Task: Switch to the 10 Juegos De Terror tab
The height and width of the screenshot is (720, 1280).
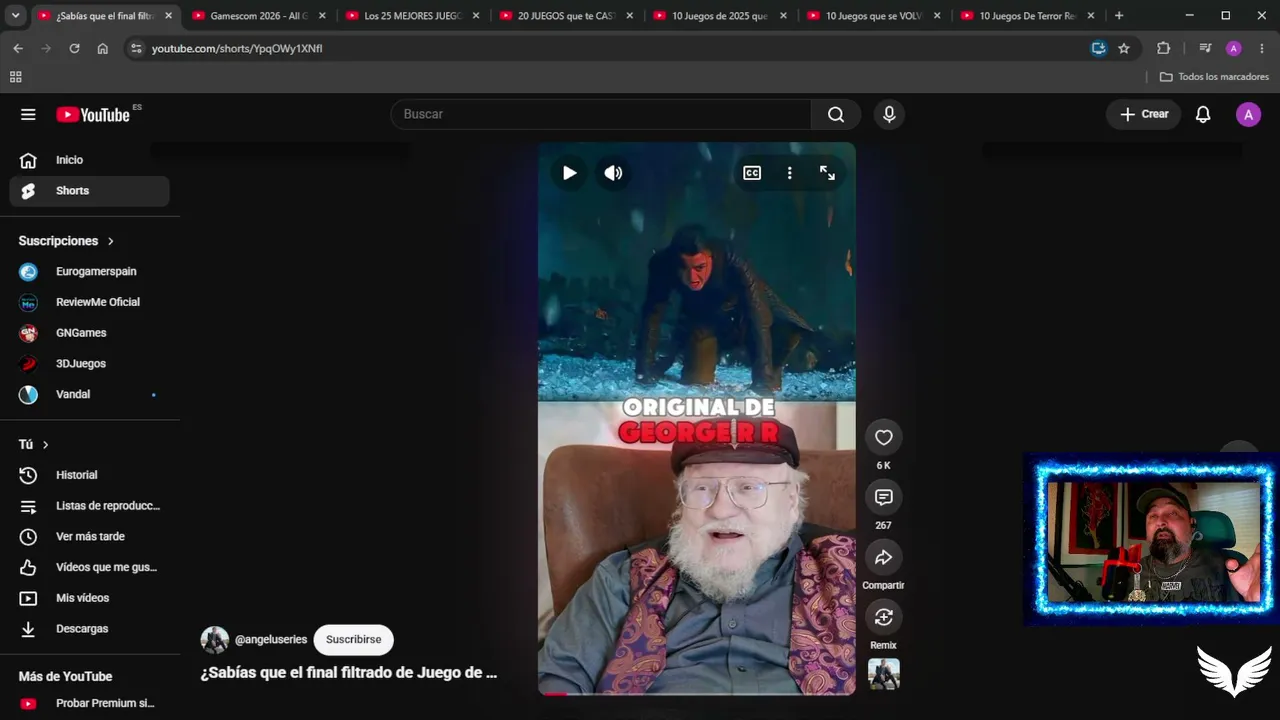Action: click(1027, 16)
